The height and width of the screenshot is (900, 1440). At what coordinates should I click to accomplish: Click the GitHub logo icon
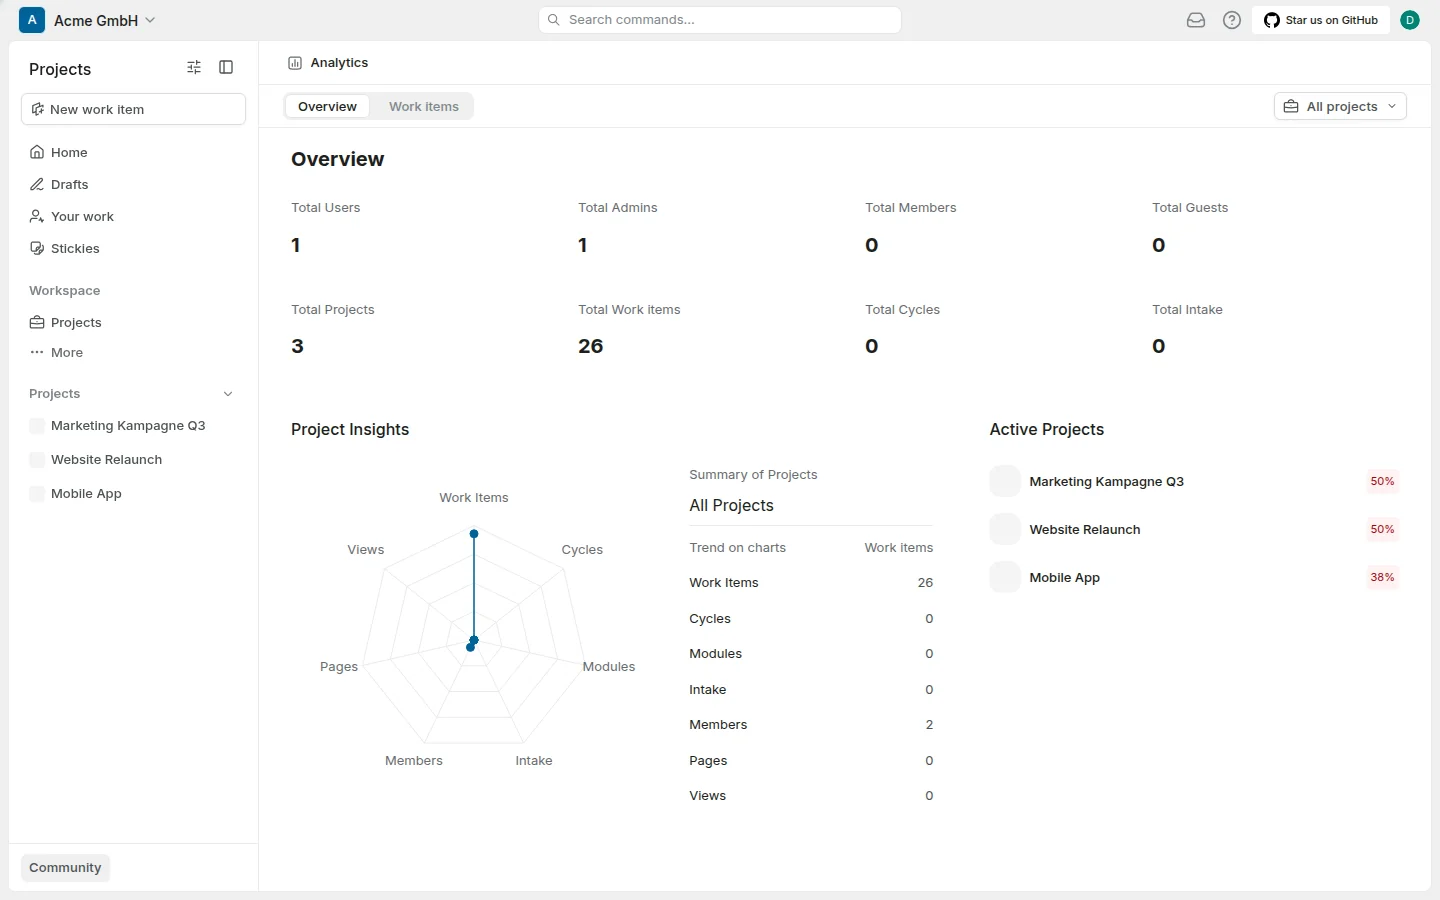point(1272,20)
